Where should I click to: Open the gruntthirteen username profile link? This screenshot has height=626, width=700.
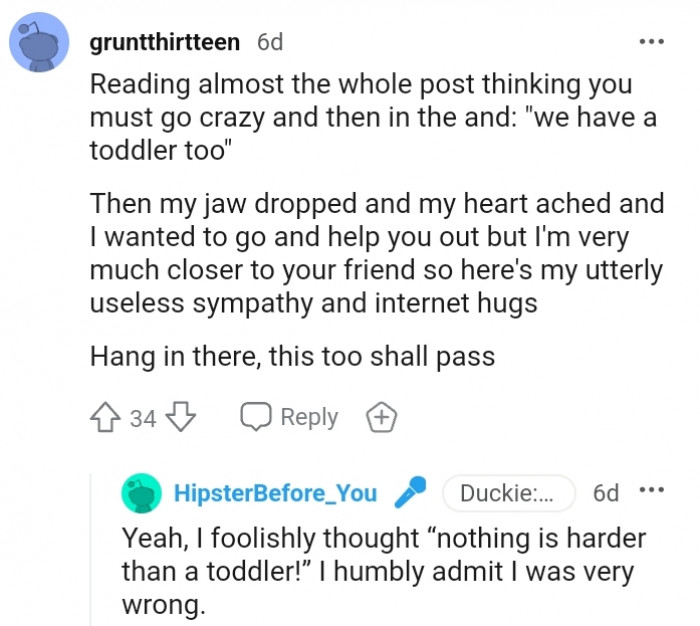(165, 42)
